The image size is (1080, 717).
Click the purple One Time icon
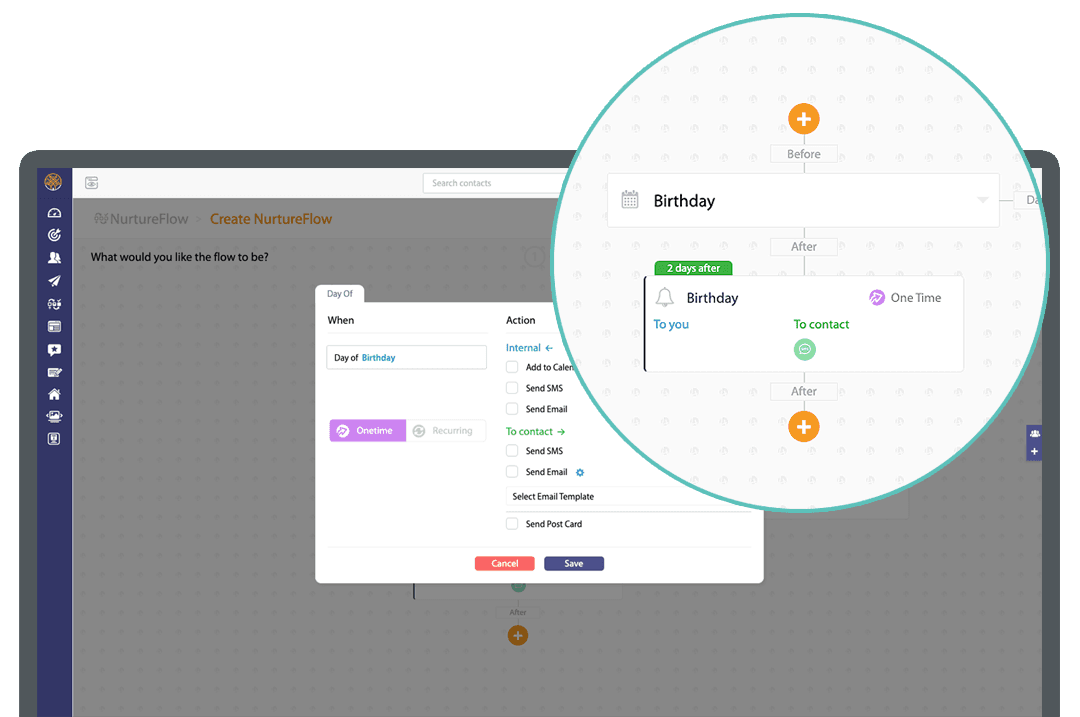tap(876, 298)
